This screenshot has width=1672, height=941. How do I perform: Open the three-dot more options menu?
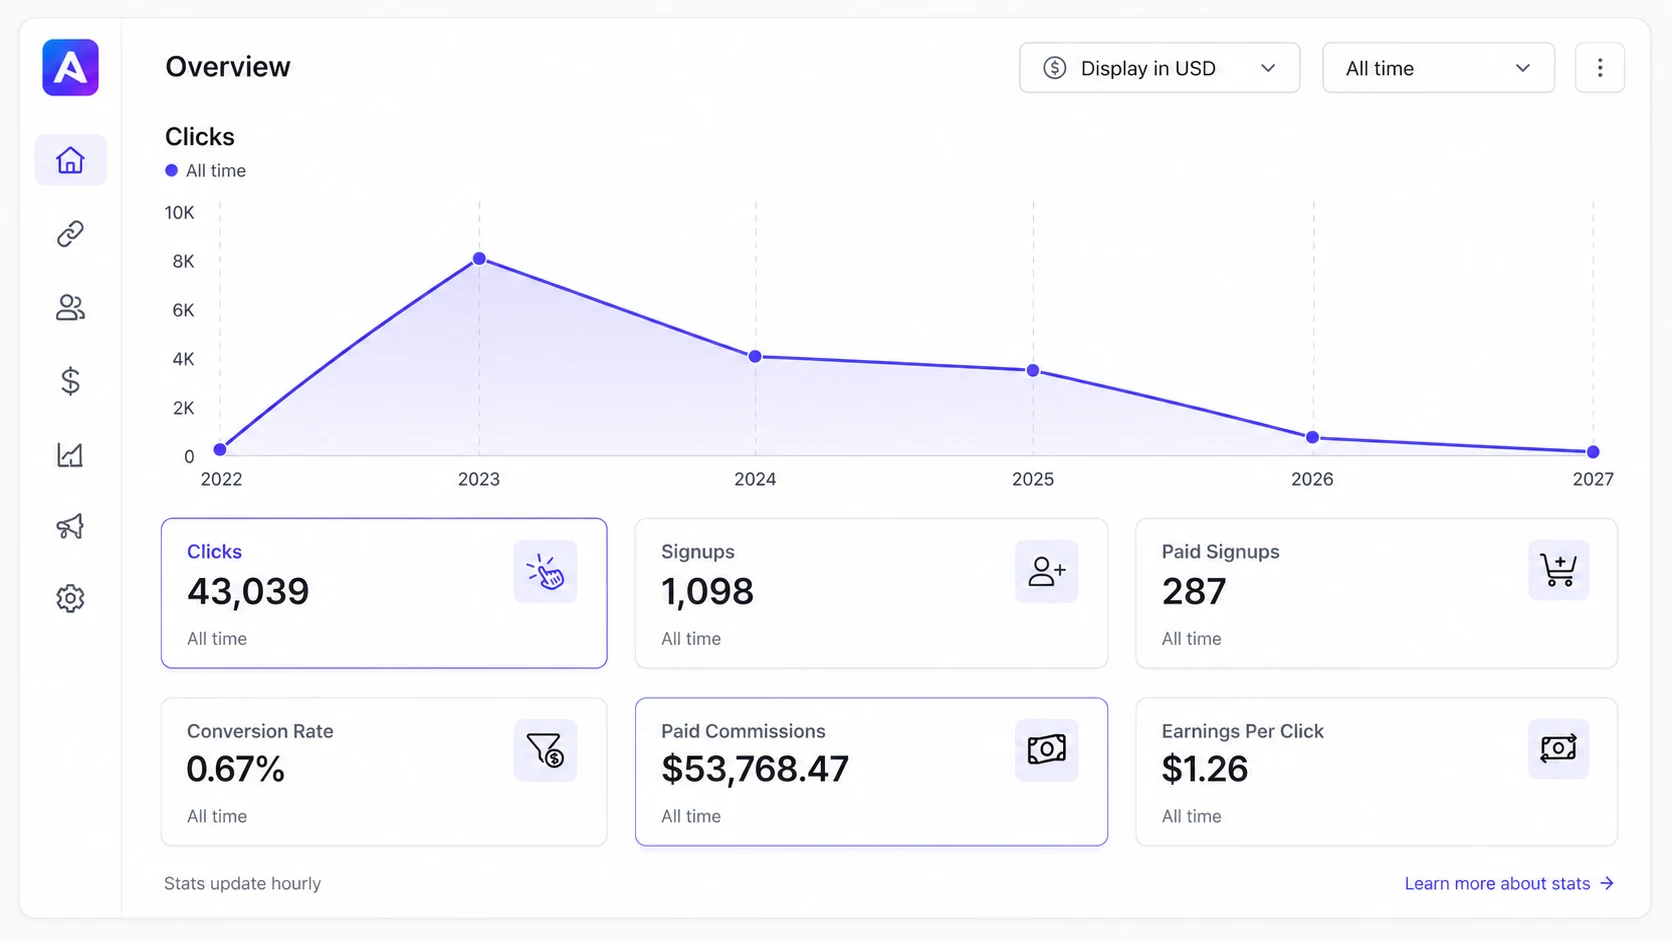coord(1600,67)
